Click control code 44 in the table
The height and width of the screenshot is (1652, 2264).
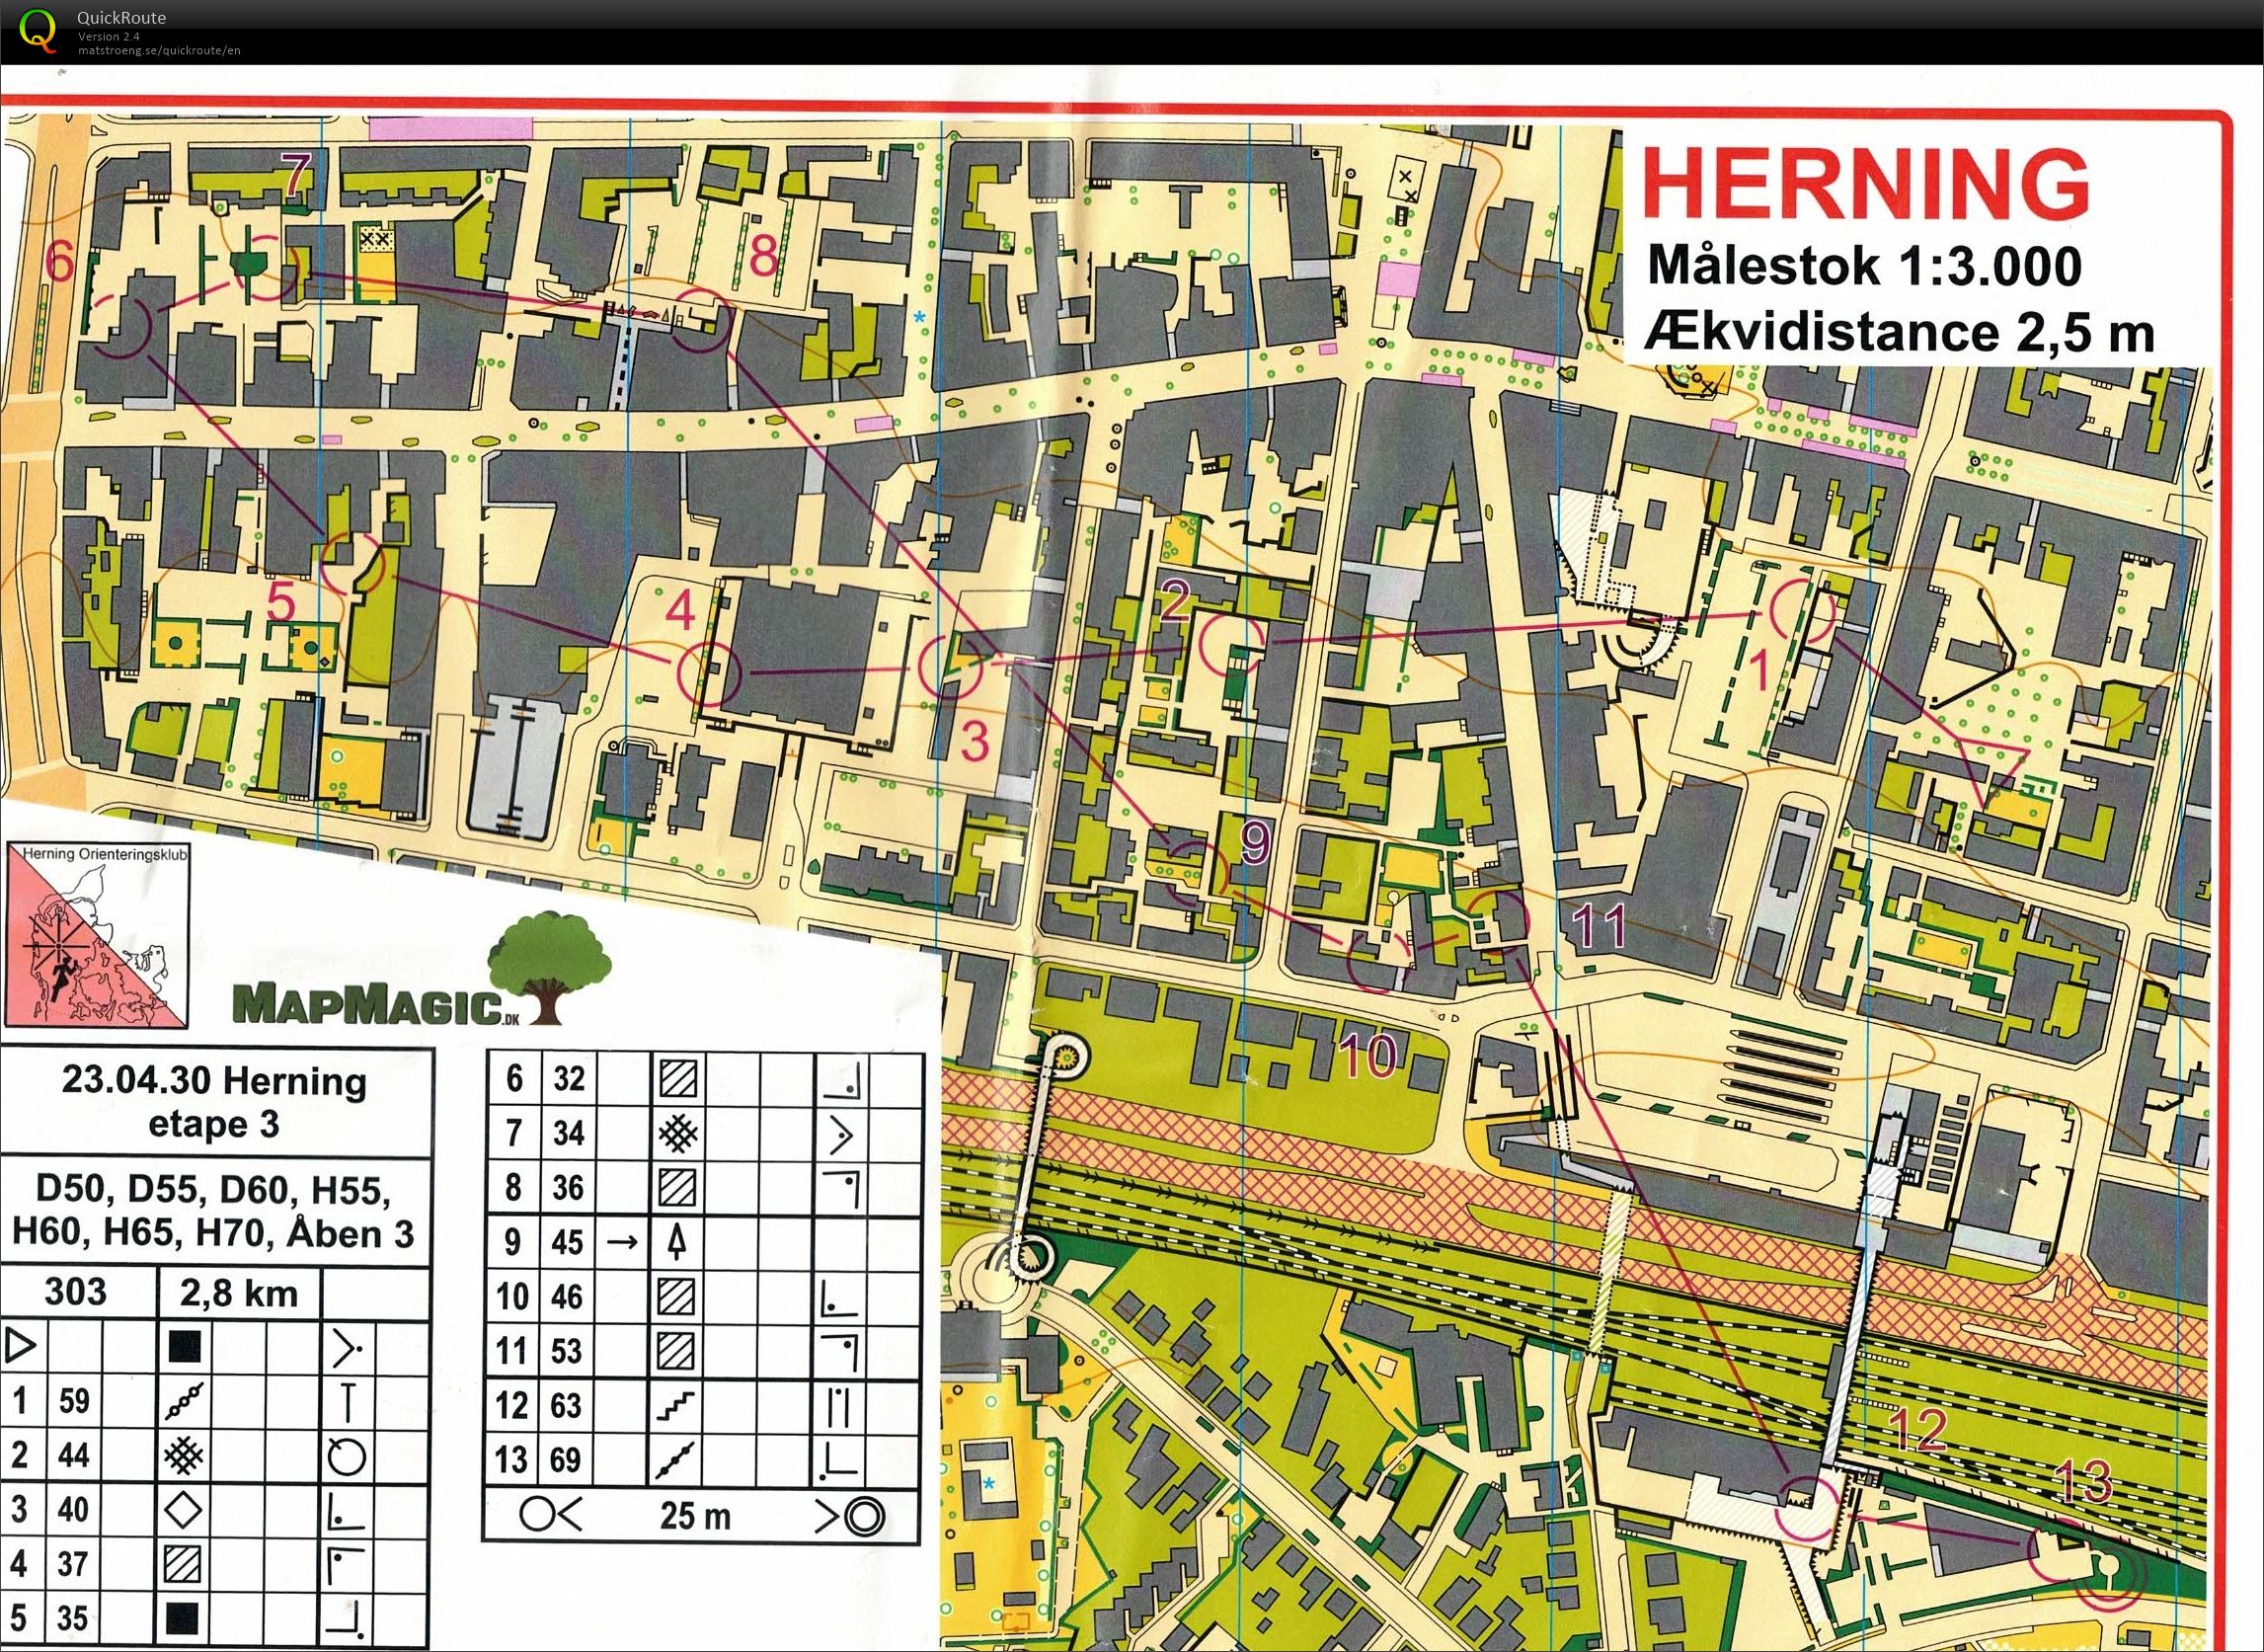coord(74,1455)
